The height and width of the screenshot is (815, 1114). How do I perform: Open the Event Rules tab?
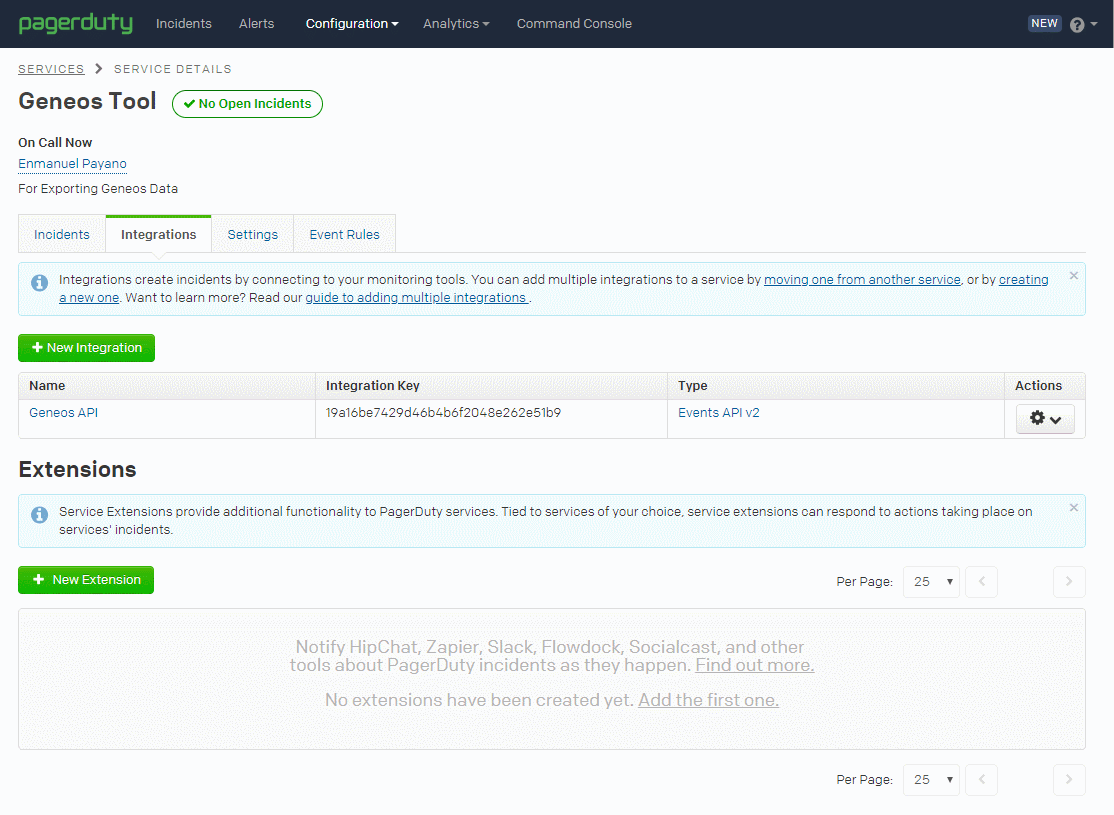point(345,234)
